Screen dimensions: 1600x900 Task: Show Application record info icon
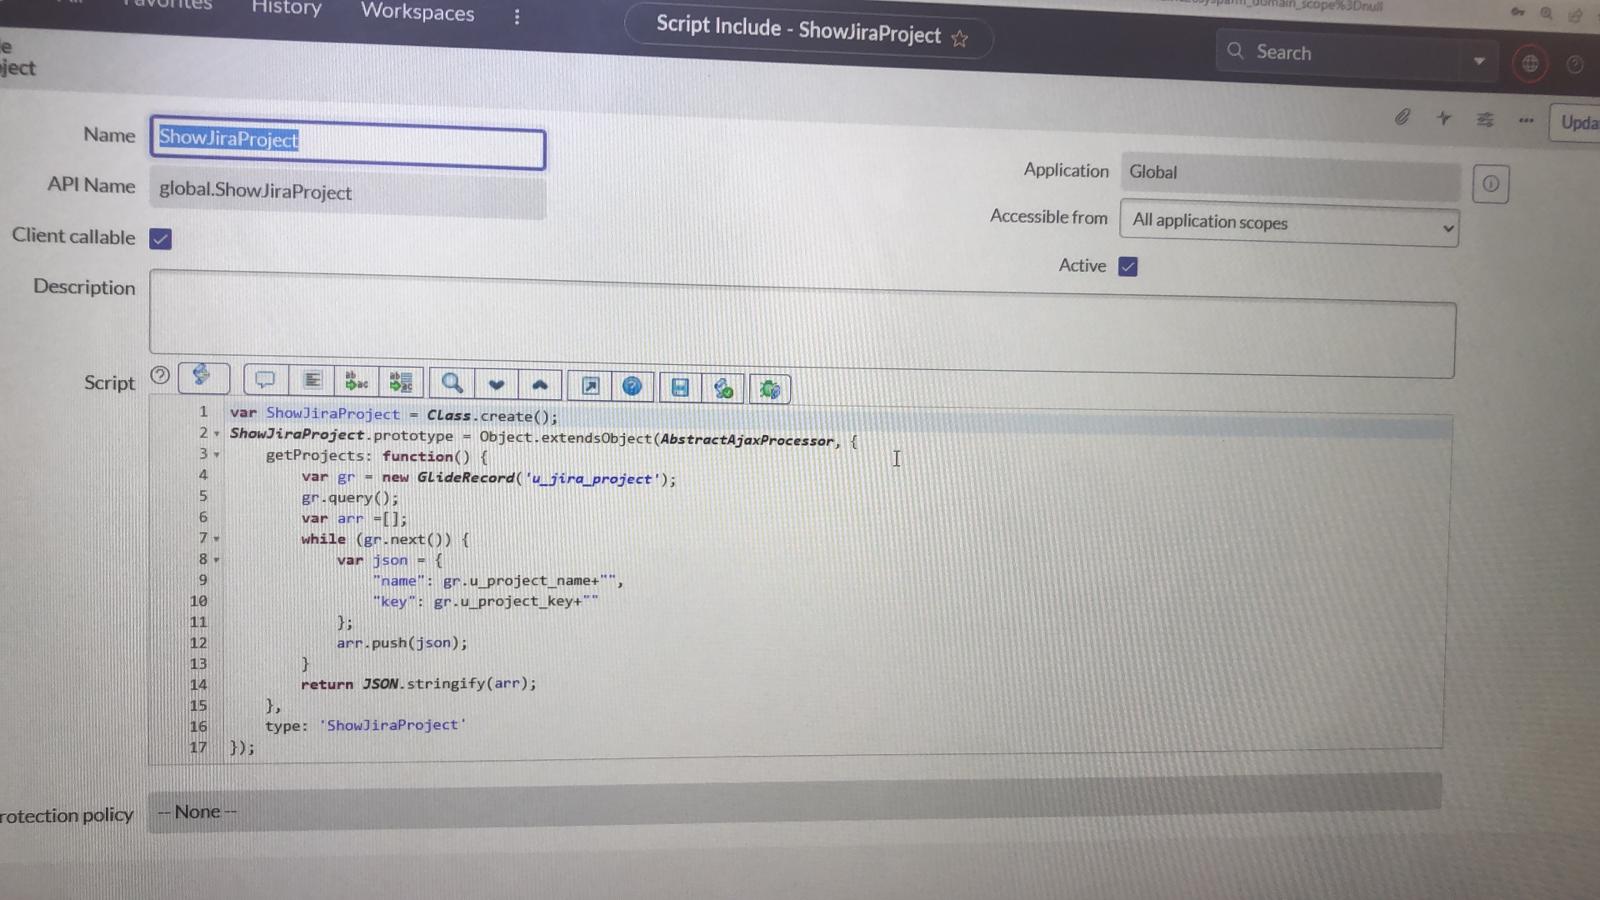pyautogui.click(x=1491, y=184)
